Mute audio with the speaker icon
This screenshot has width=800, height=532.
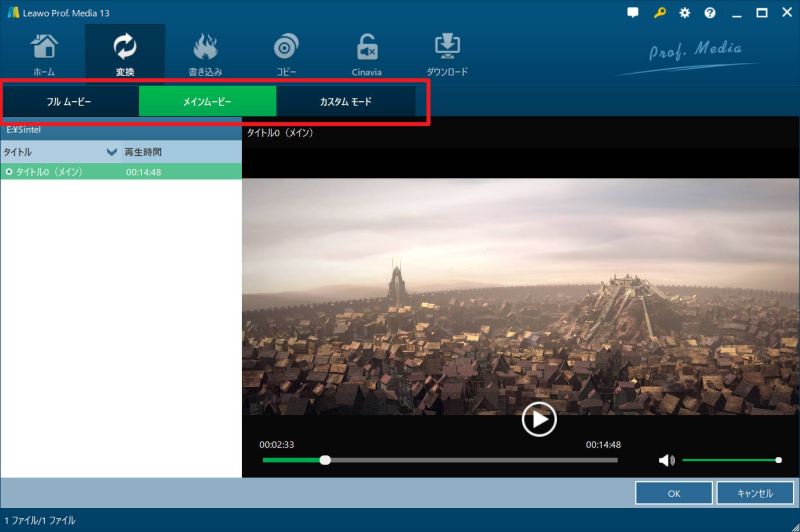coord(666,460)
